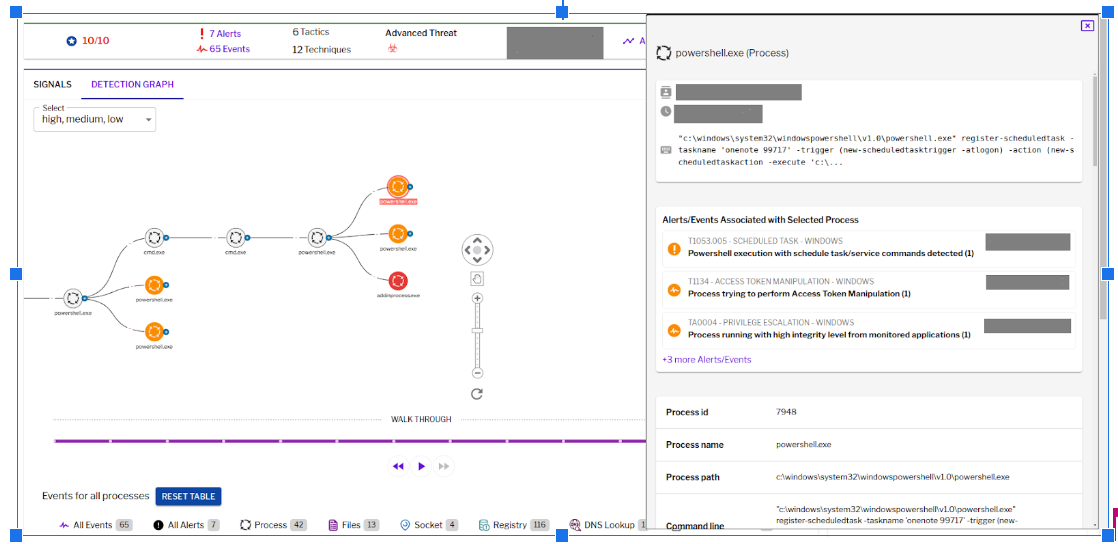Screen dimensions: 1118x544
Task: Open the high integrity level process event row
Action: (868, 331)
